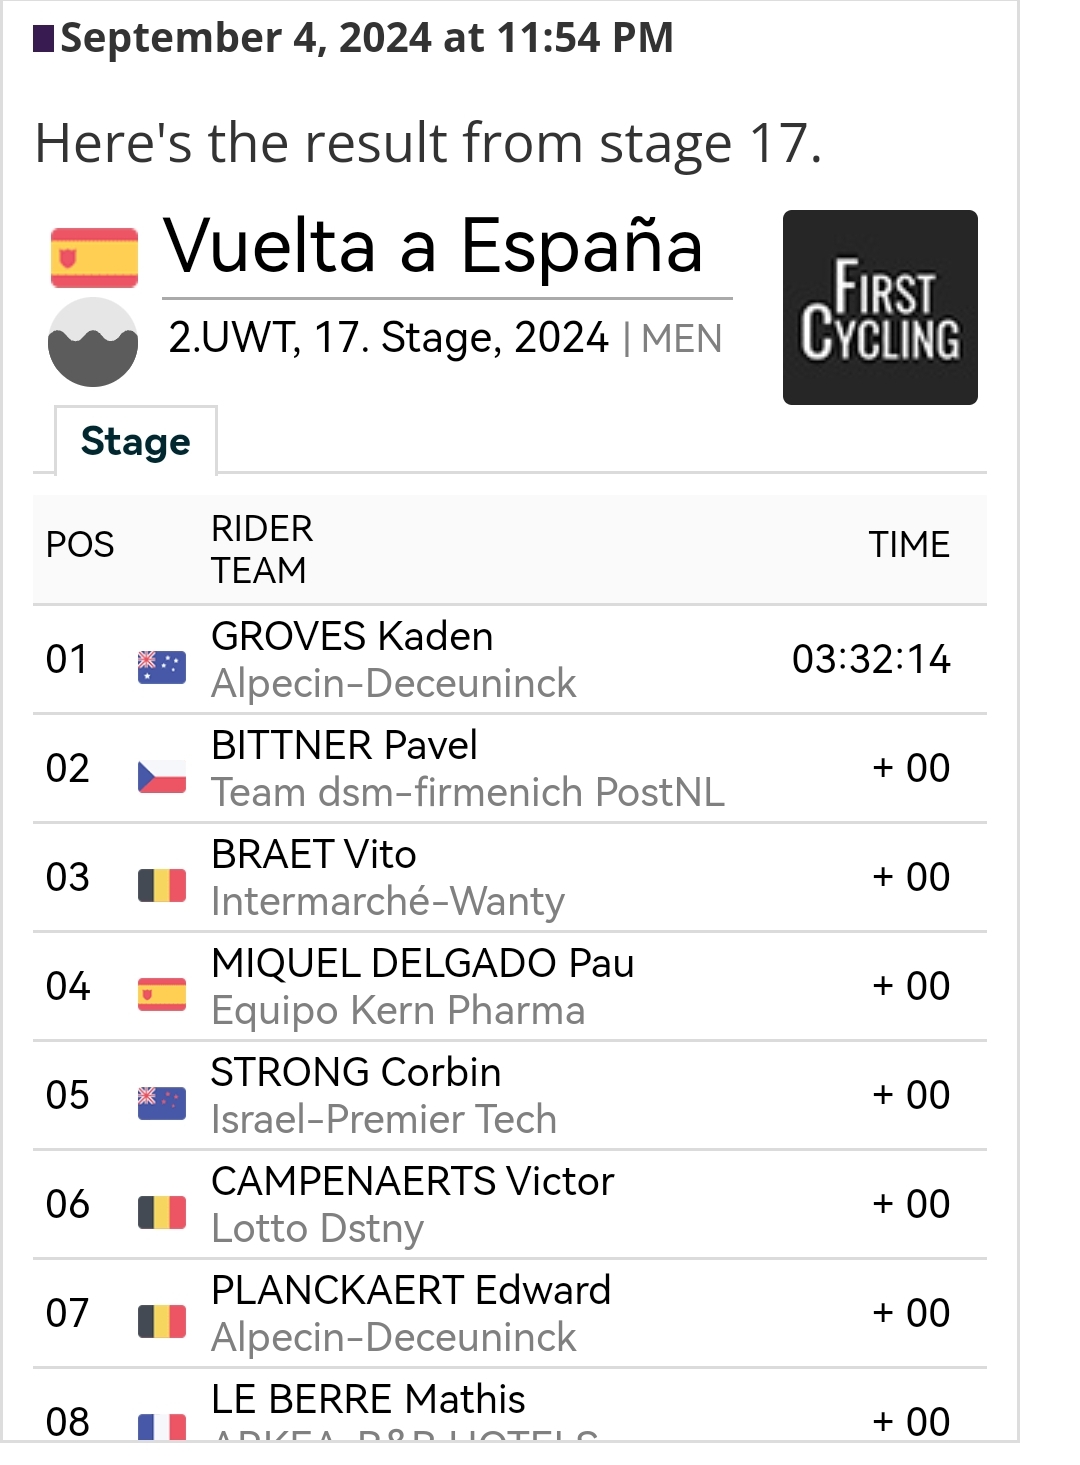Click Spanish flag beside Miquel Delgado Pau
The width and height of the screenshot is (1080, 1465).
click(162, 994)
